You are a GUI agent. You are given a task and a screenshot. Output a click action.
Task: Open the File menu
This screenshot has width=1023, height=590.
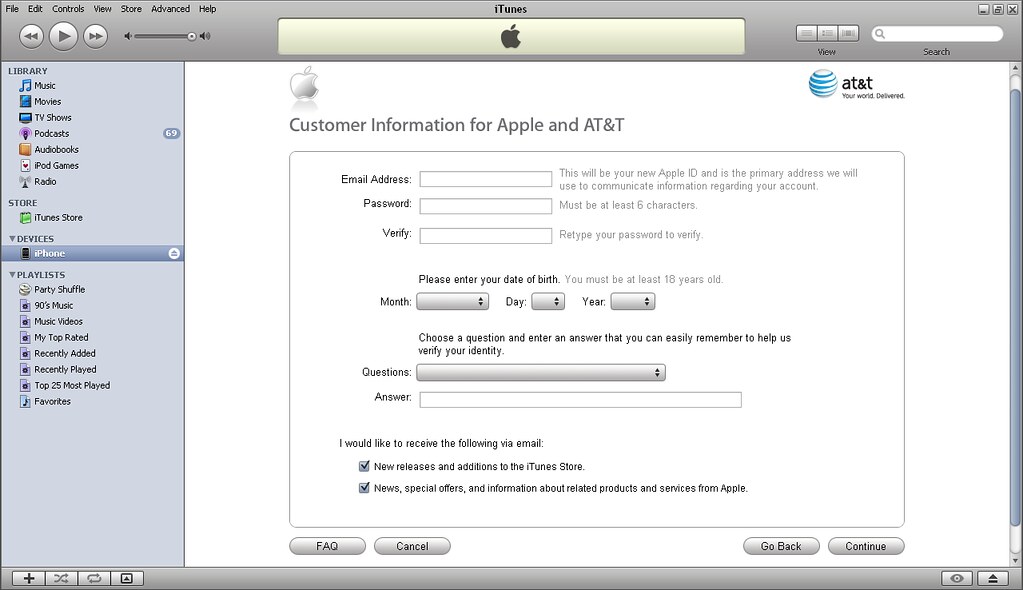pyautogui.click(x=12, y=8)
